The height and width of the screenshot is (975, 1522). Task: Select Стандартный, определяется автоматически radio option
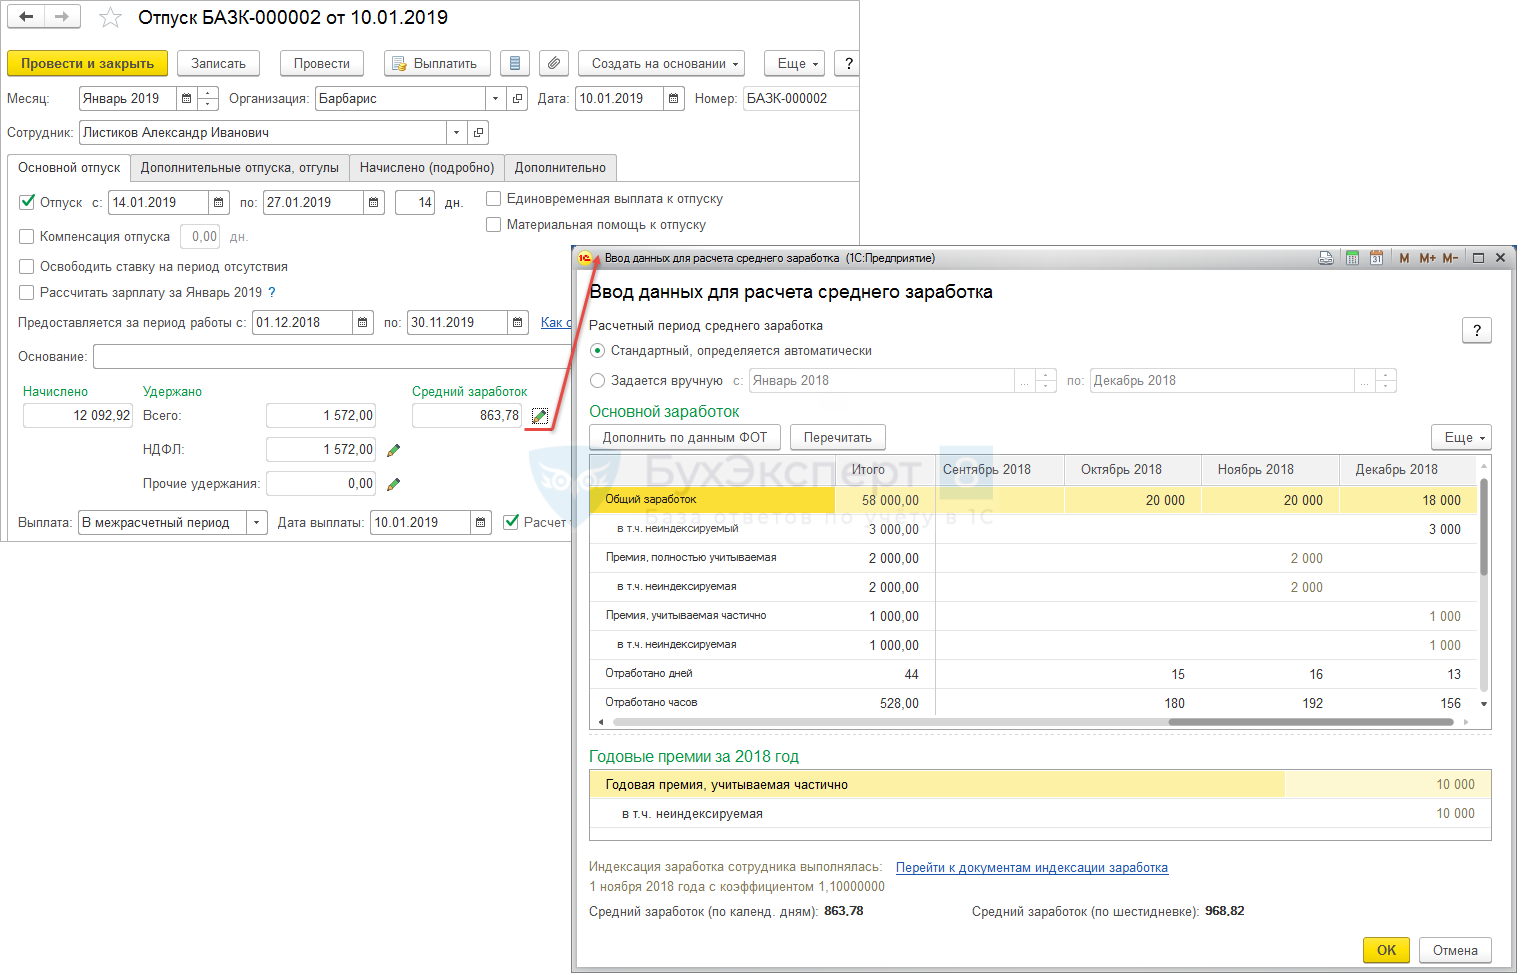598,351
